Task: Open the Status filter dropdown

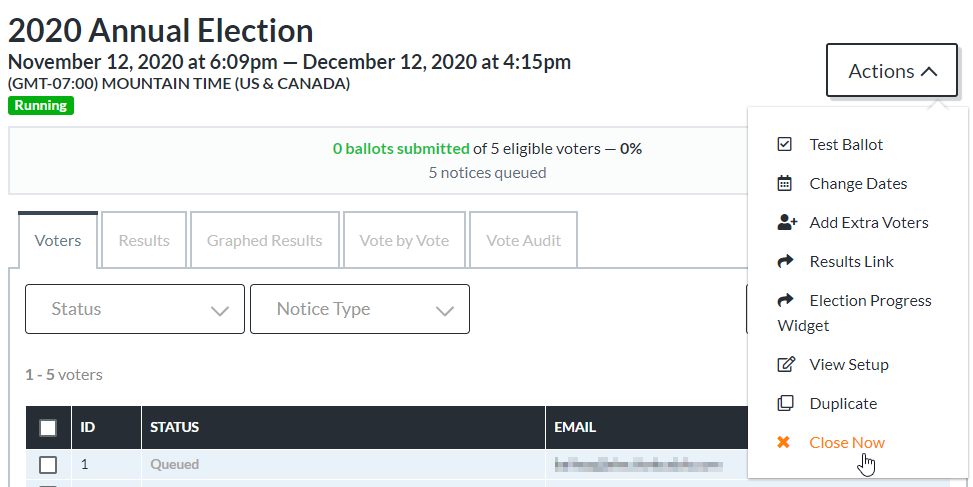Action: pos(135,309)
